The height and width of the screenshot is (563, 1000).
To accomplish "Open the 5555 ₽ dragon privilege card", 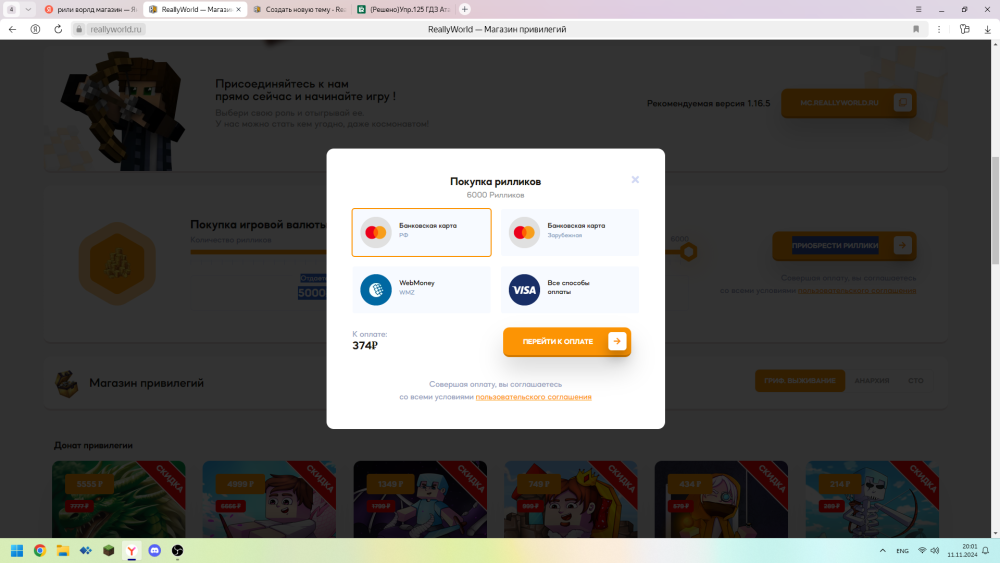I will tap(119, 499).
